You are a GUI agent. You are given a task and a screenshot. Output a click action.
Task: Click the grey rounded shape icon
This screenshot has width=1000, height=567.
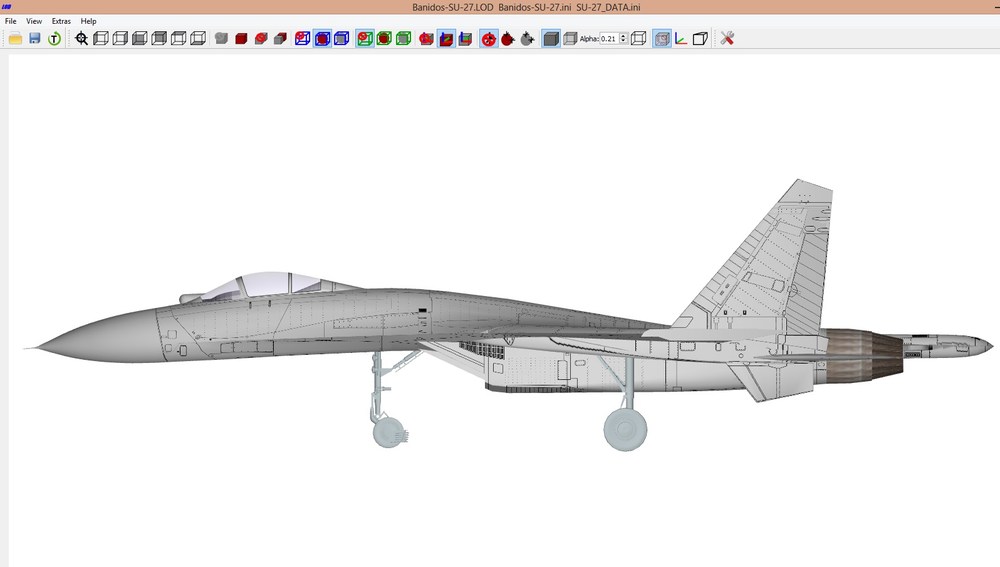pyautogui.click(x=221, y=38)
